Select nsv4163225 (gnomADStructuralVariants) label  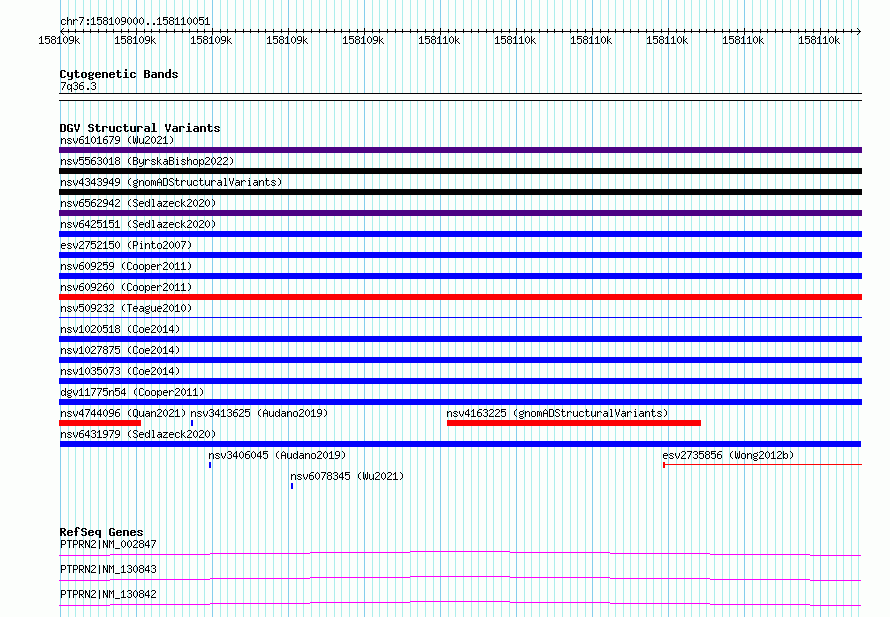point(557,413)
